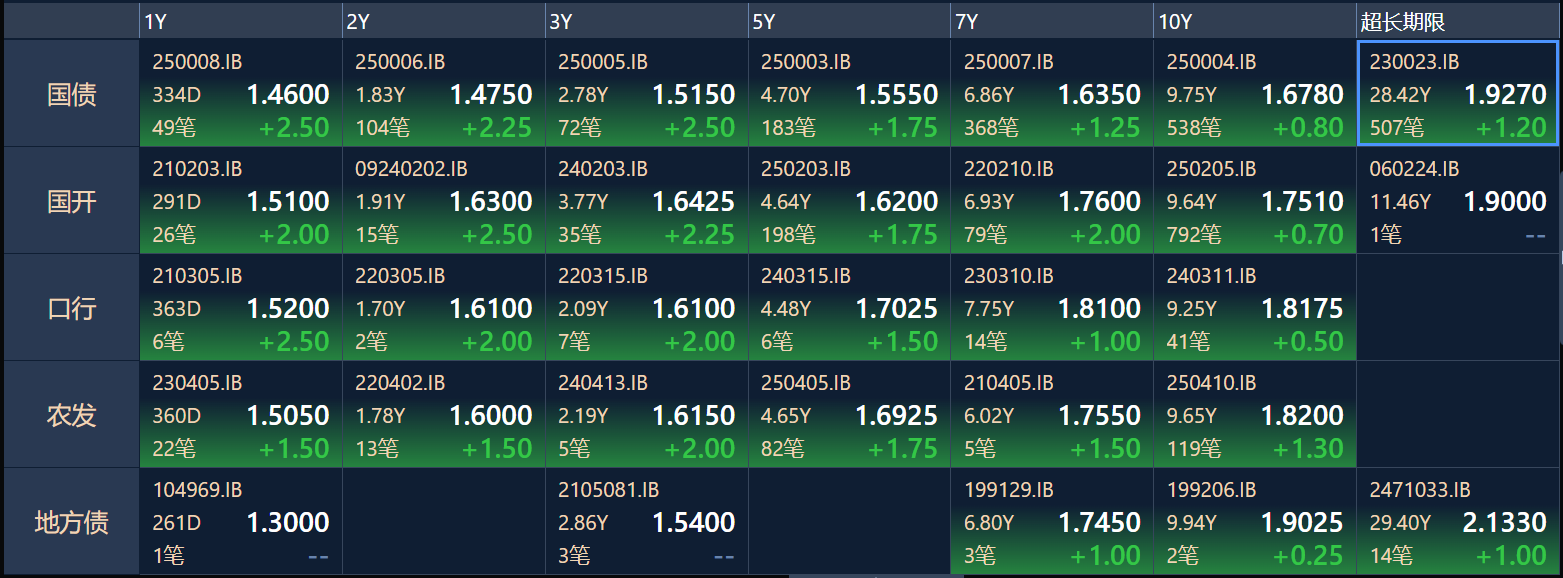Click the 地方债 row header
The image size is (1563, 578).
point(71,521)
